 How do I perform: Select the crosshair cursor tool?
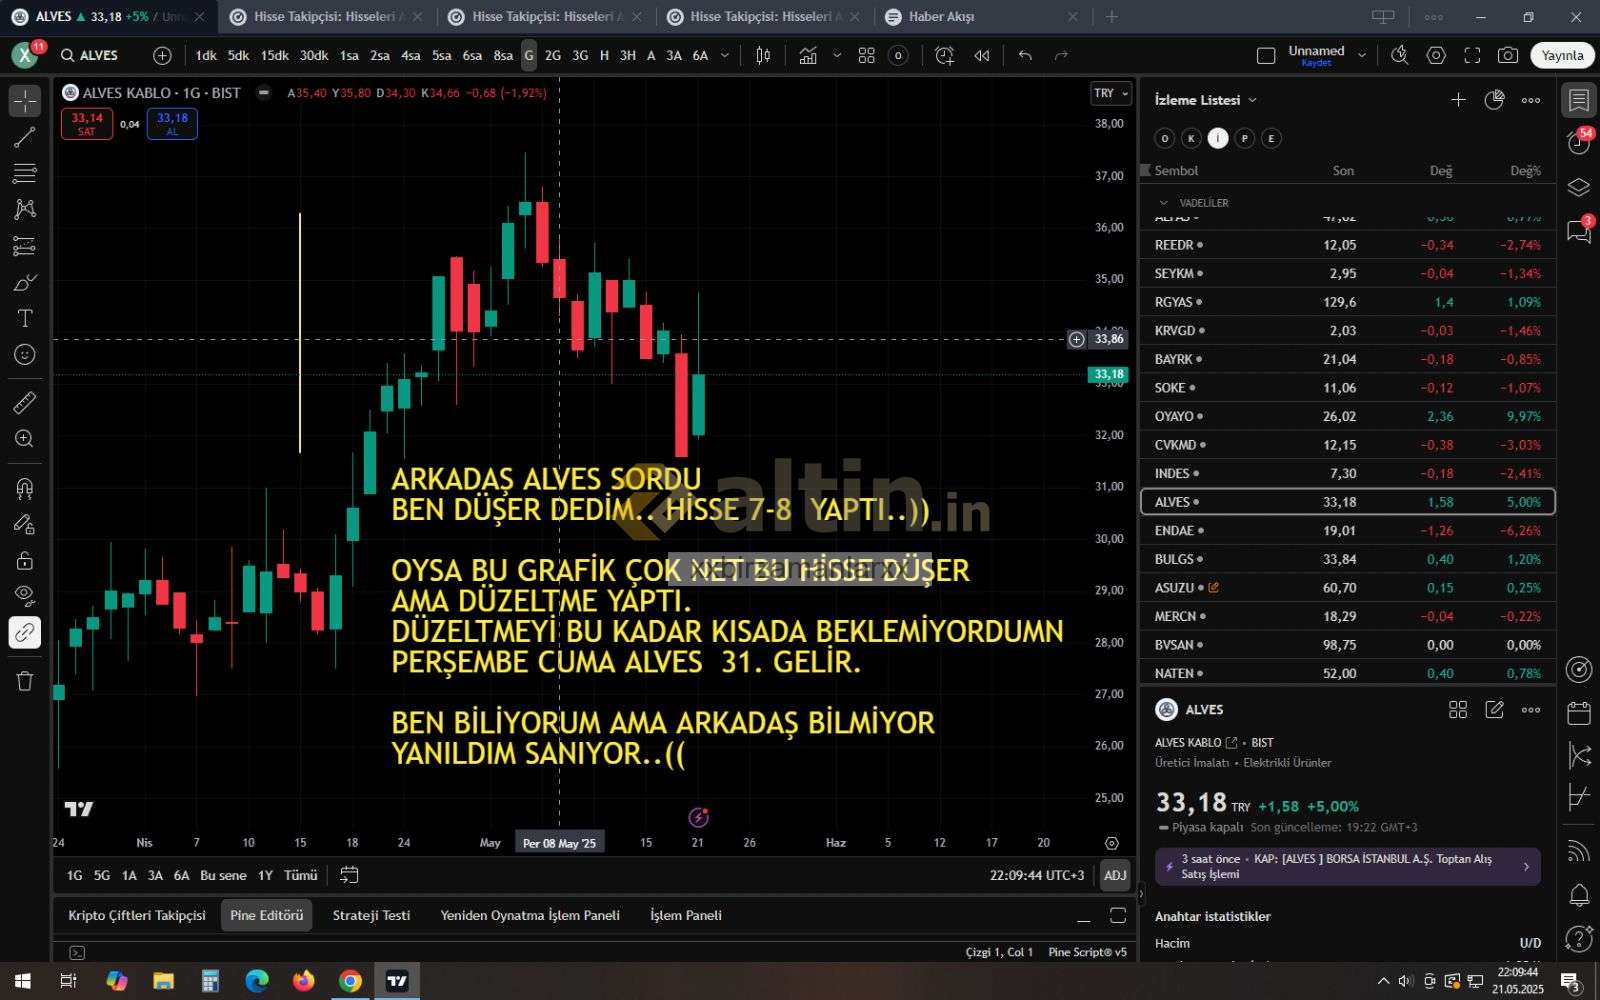(x=25, y=101)
